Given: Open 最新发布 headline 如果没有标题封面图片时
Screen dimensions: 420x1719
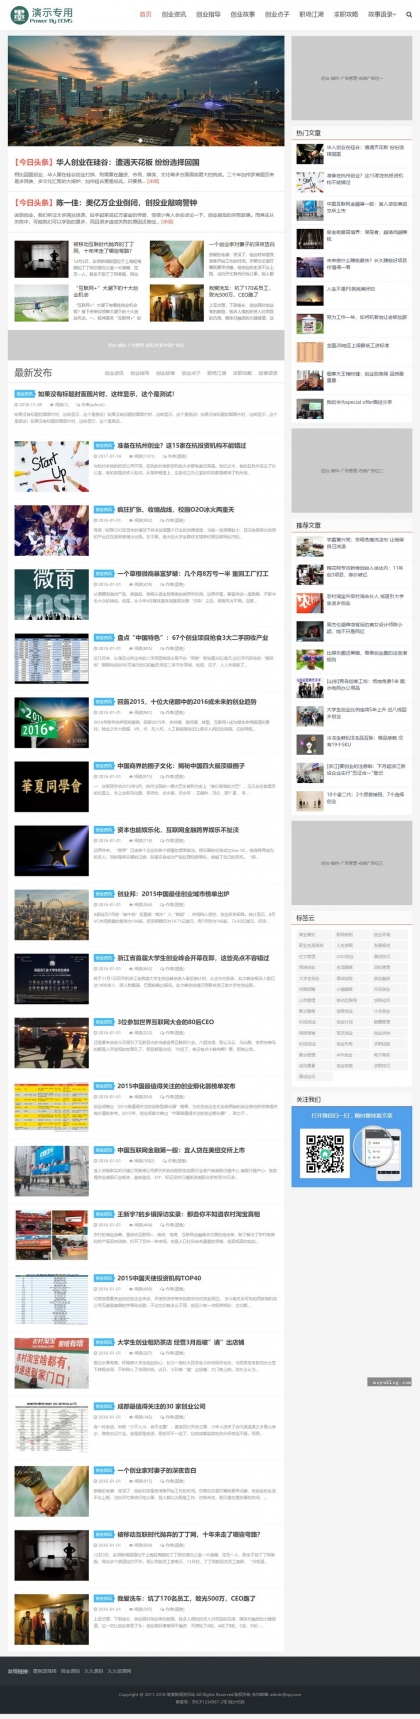Looking at the screenshot, I should tap(105, 393).
